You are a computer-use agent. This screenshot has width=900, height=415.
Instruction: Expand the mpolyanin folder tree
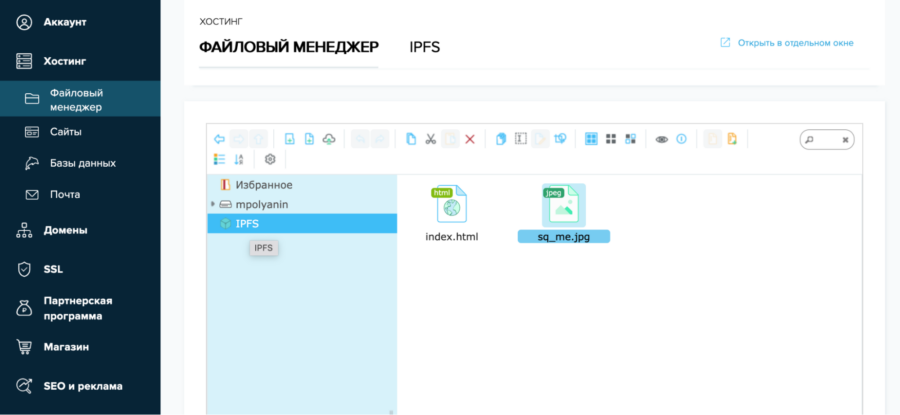coord(213,204)
